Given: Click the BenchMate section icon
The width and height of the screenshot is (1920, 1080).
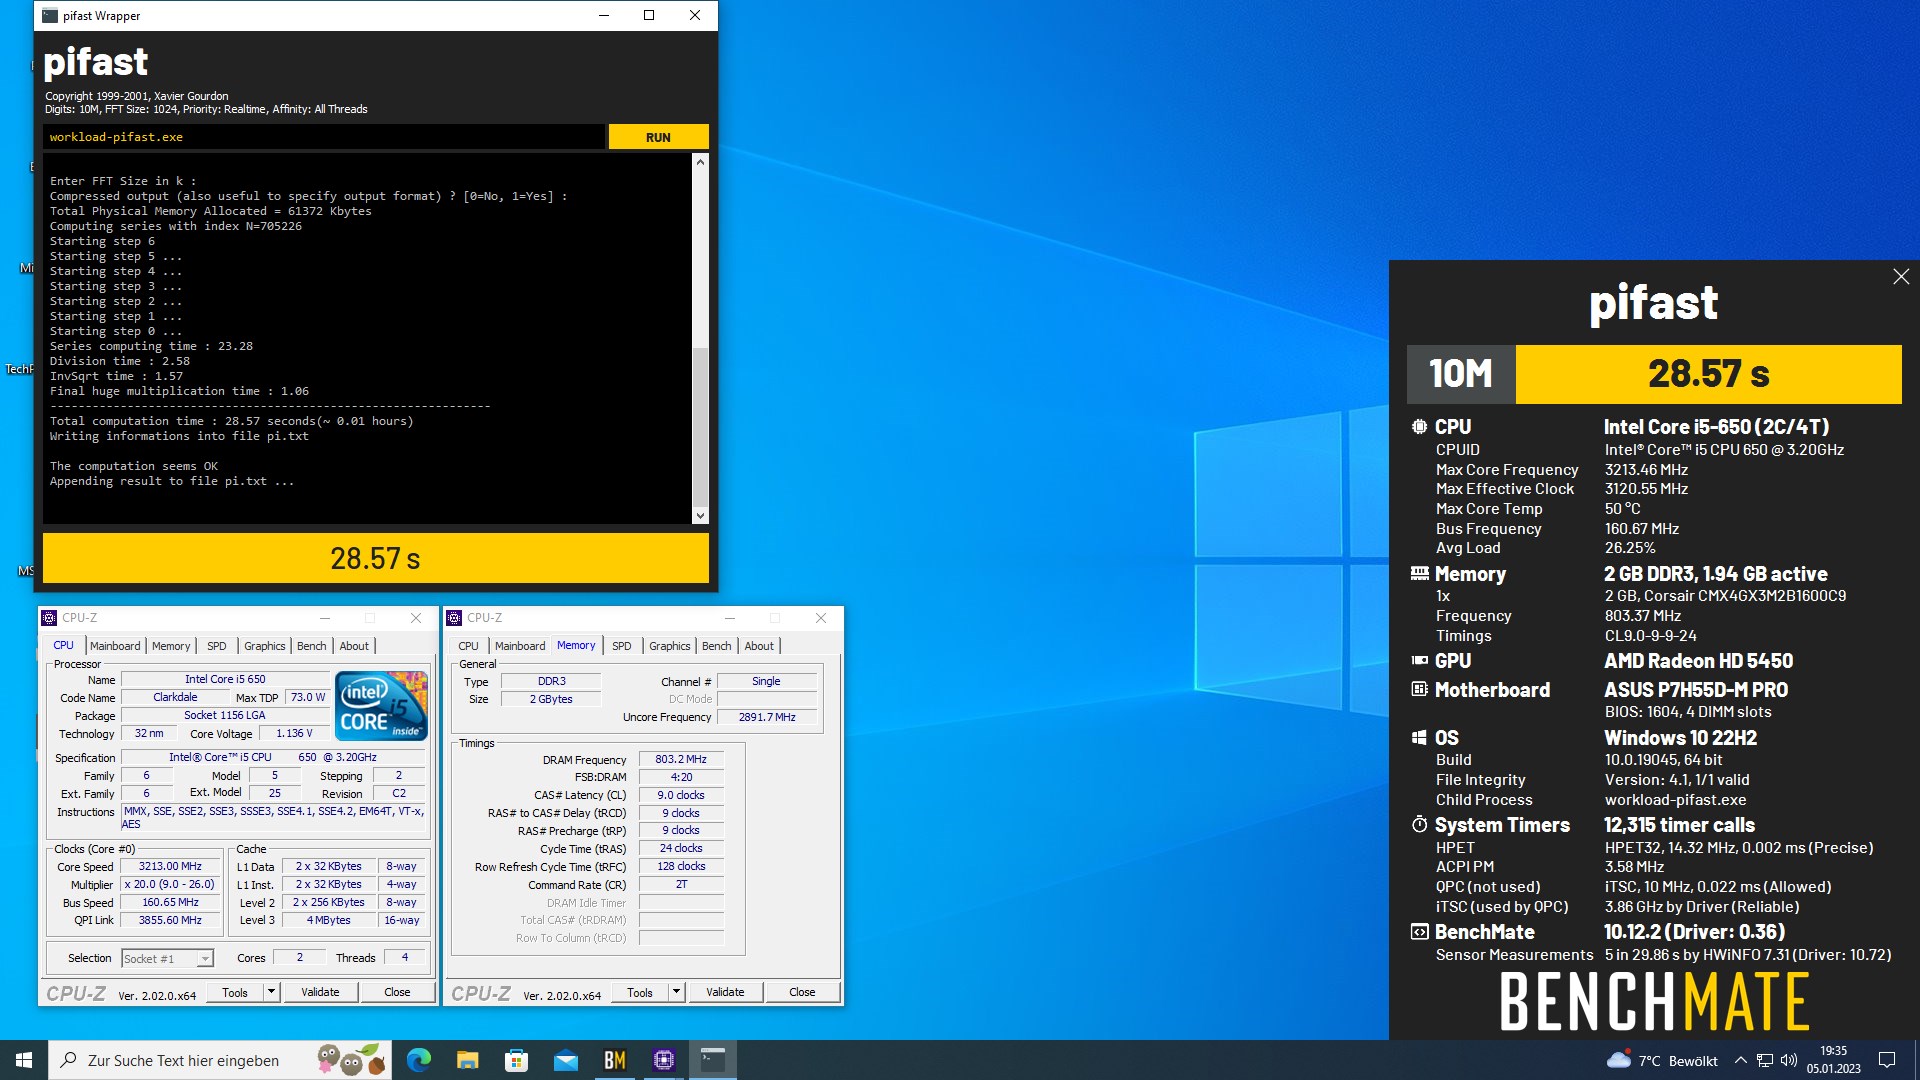Looking at the screenshot, I should point(1419,932).
